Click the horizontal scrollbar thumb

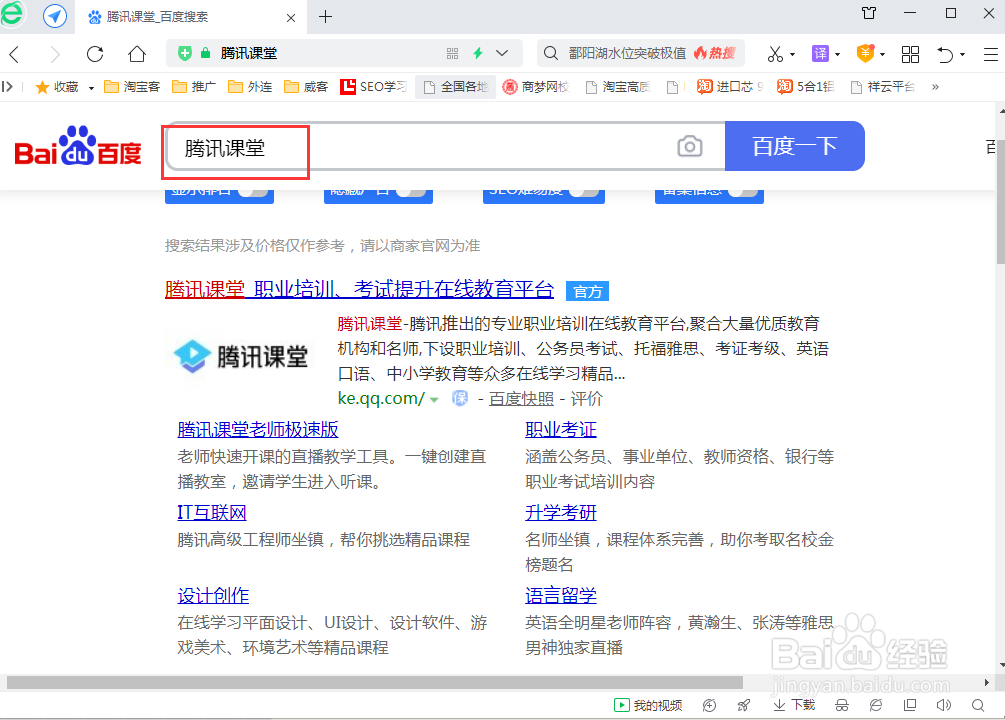click(374, 682)
